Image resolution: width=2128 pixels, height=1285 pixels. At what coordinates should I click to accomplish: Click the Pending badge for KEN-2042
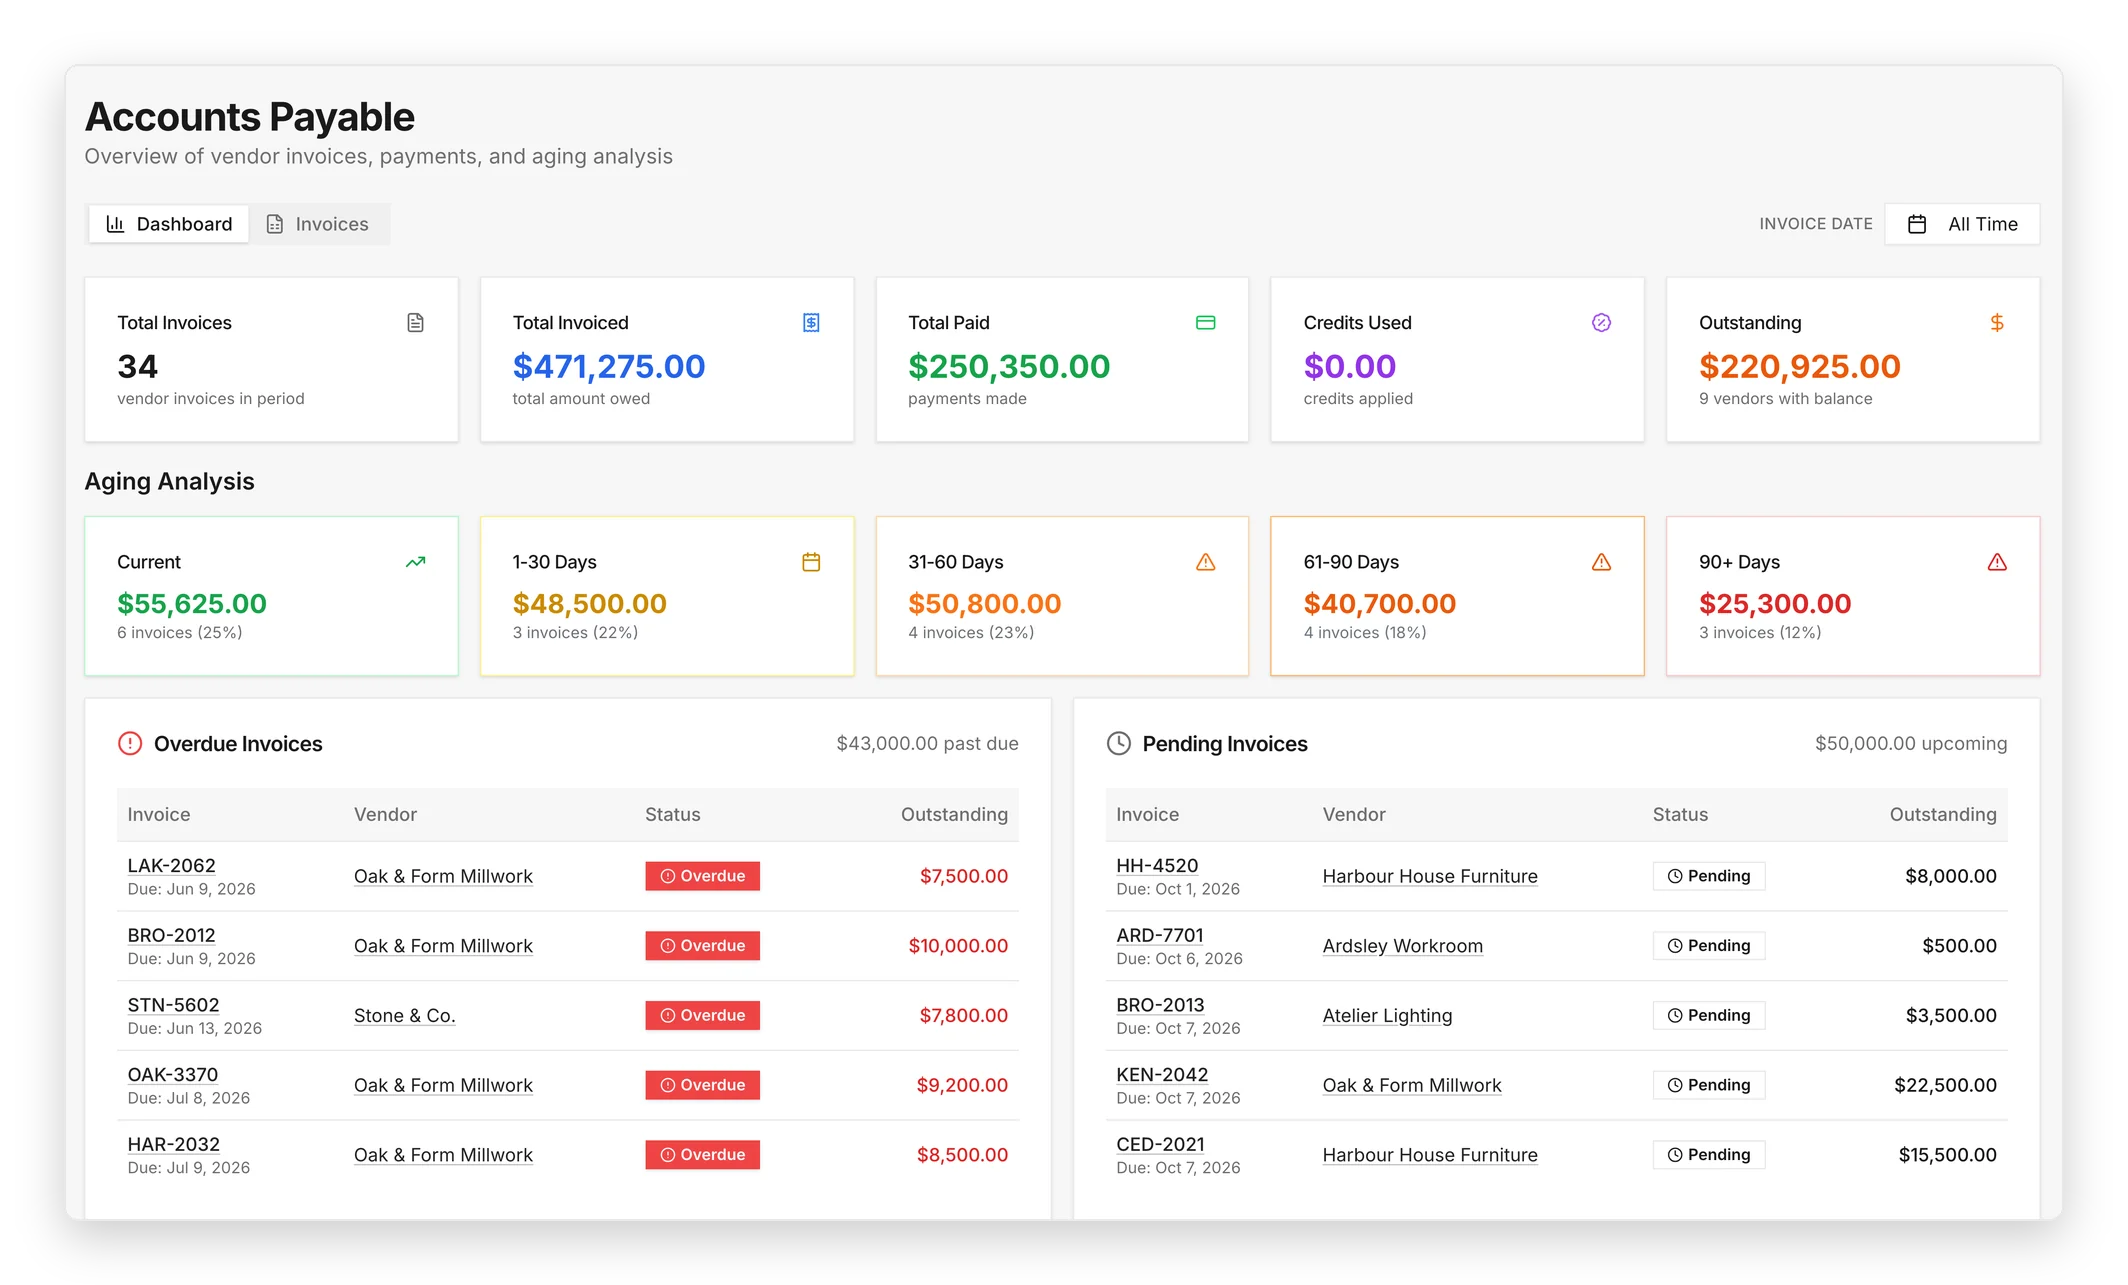1708,1085
